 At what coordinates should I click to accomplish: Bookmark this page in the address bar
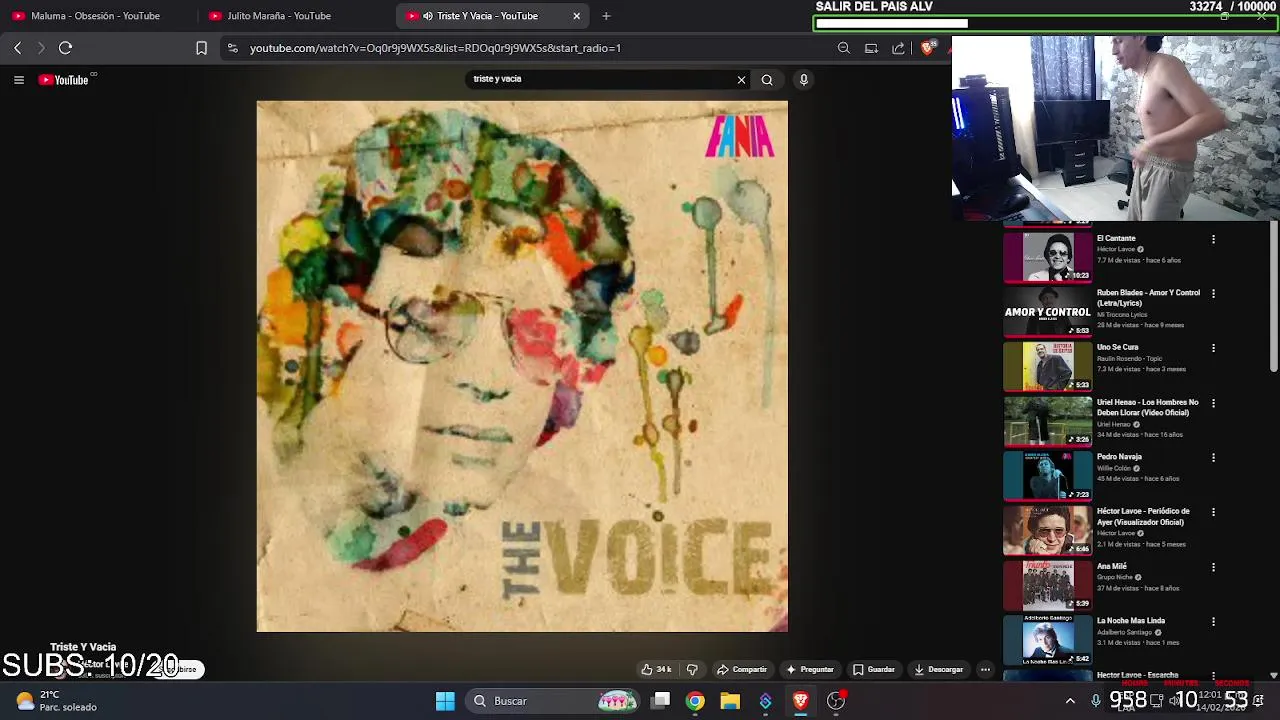pos(201,48)
